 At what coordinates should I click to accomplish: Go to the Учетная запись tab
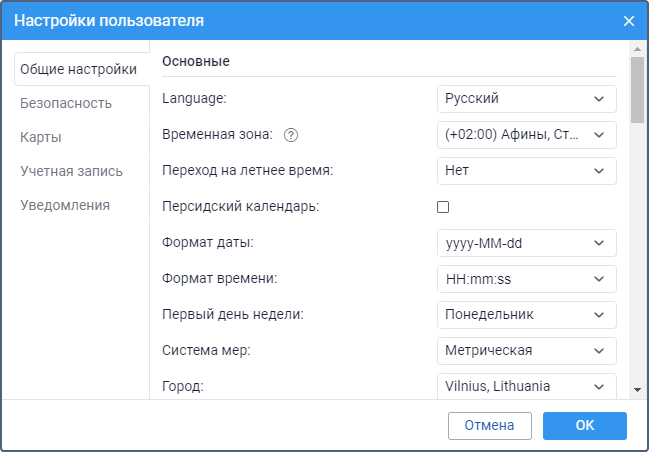pos(72,171)
